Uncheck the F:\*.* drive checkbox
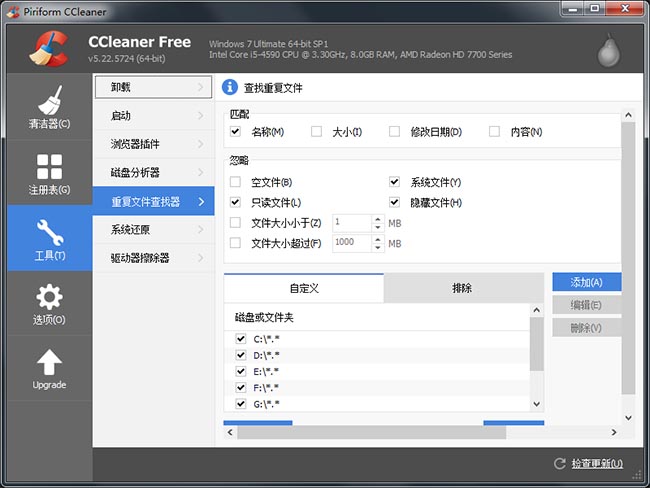Screen dimensions: 650x488 pyautogui.click(x=240, y=387)
